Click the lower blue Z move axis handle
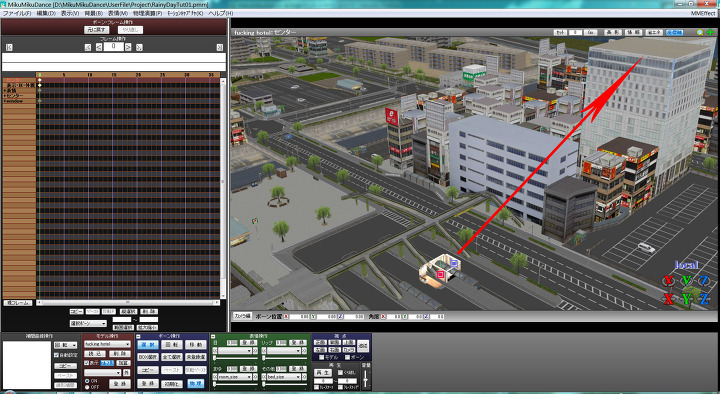 pyautogui.click(x=704, y=299)
